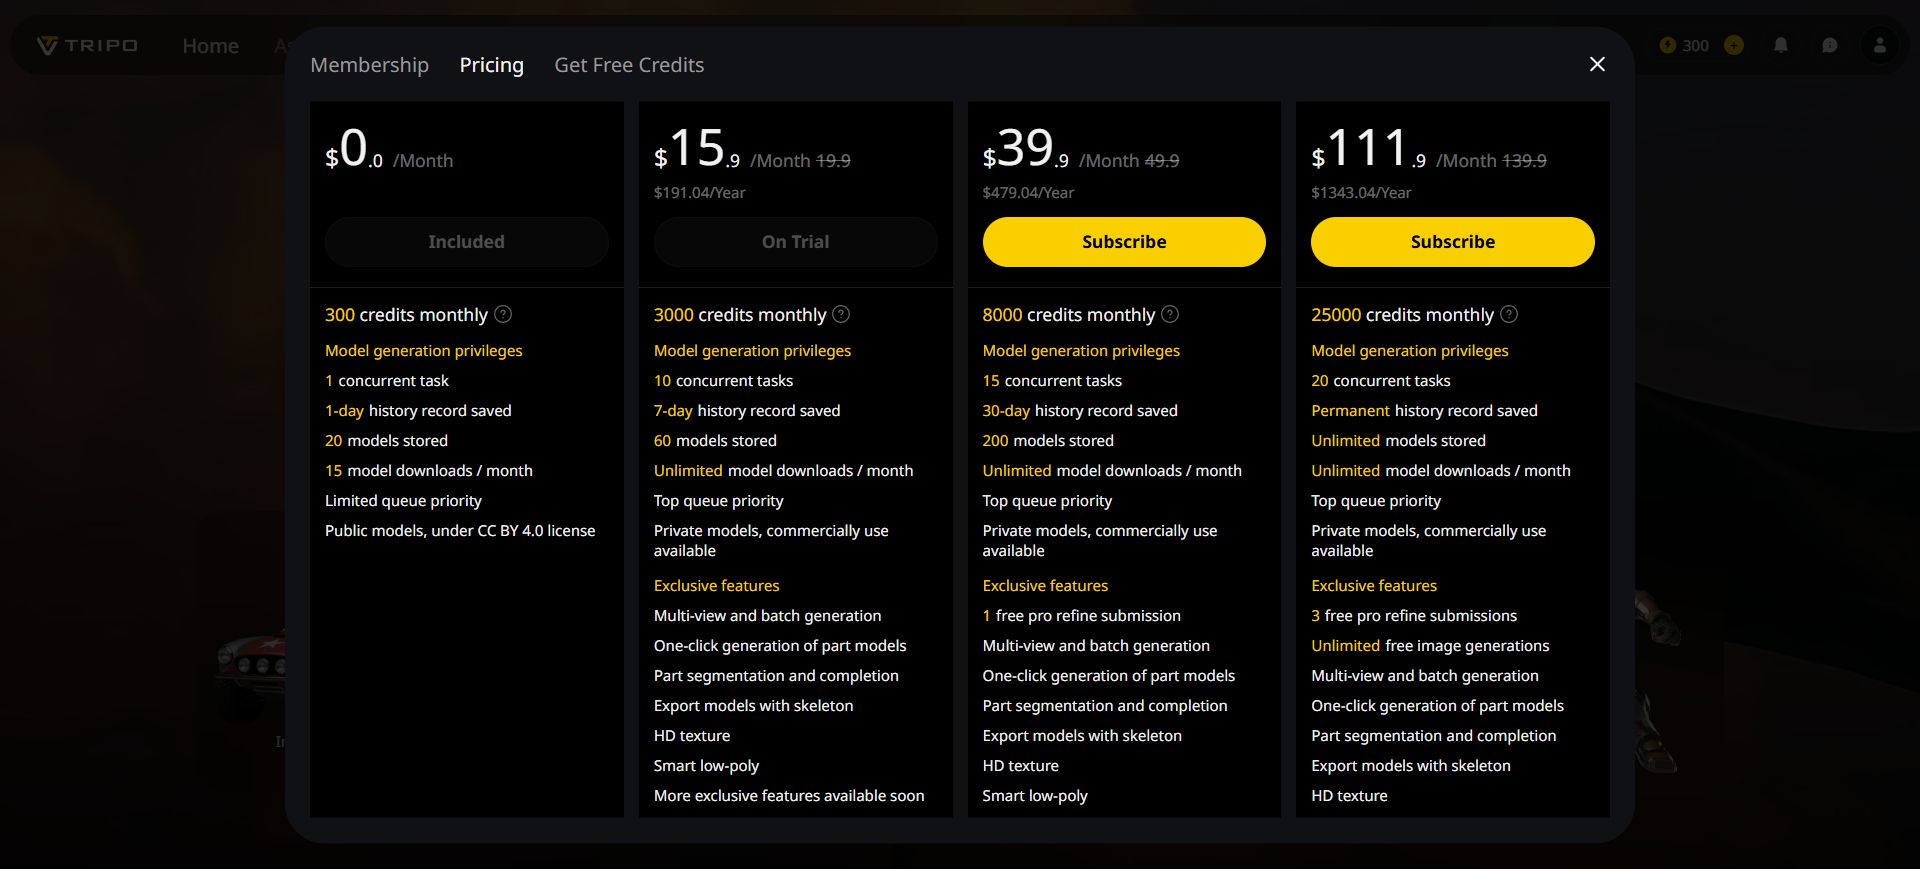The height and width of the screenshot is (869, 1920).
Task: Open the user profile avatar menu
Action: point(1879,45)
